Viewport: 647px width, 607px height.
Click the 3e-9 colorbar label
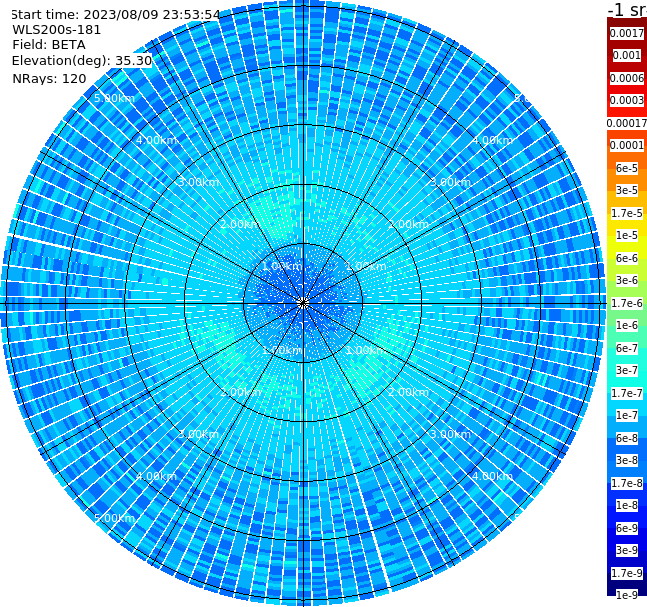click(627, 550)
